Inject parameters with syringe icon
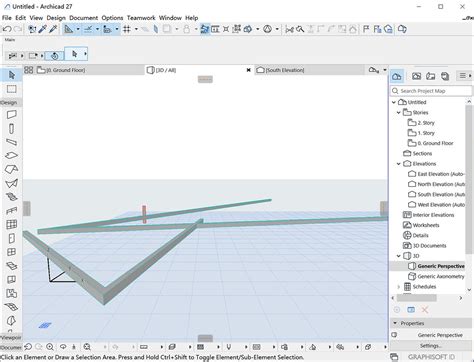The width and height of the screenshot is (474, 362). [53, 29]
